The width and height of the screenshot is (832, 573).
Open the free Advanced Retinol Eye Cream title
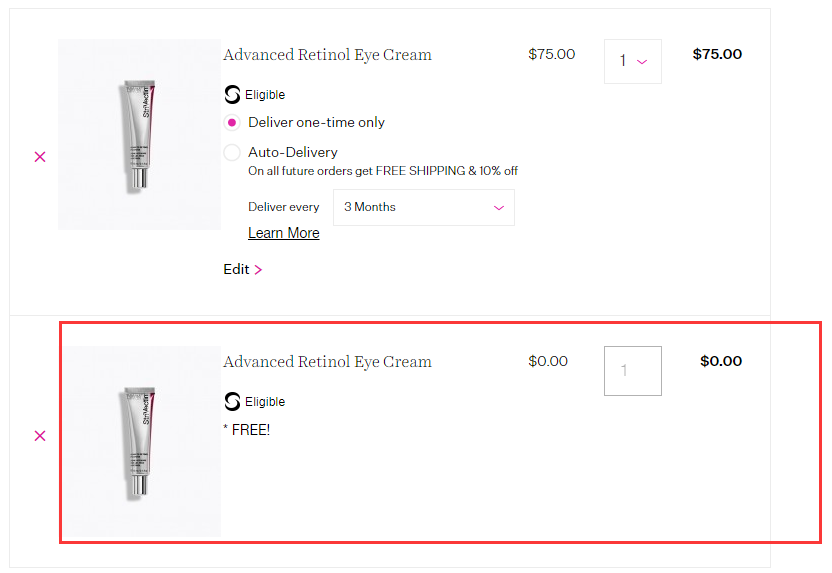tap(327, 362)
